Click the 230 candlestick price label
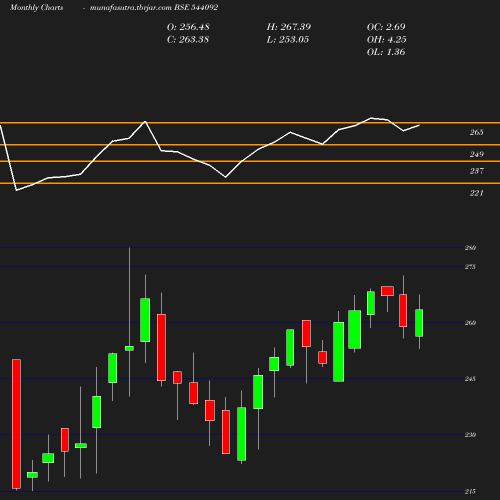 point(470,435)
